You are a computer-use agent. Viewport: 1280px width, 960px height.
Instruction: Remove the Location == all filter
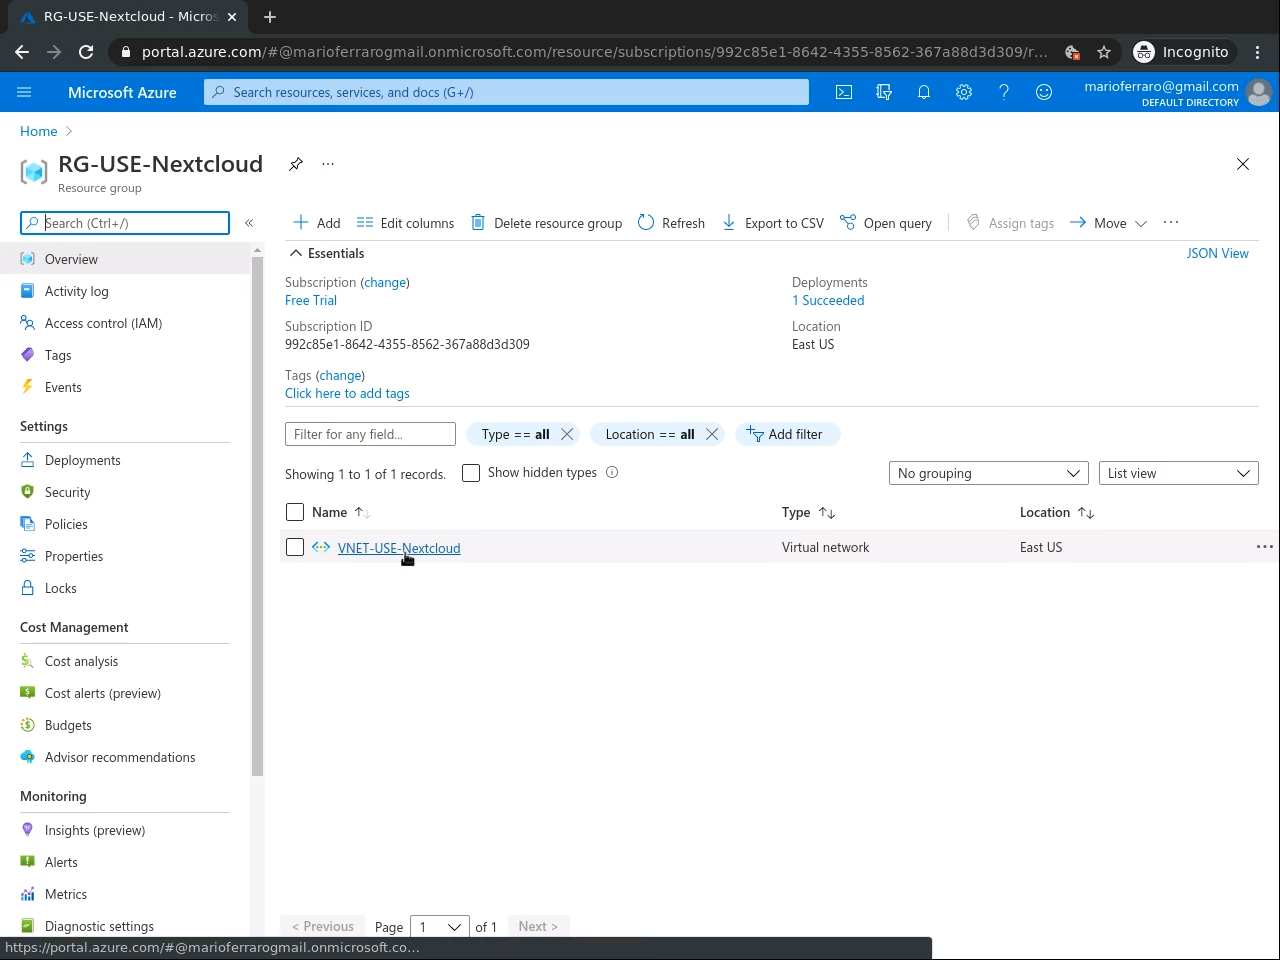click(712, 434)
